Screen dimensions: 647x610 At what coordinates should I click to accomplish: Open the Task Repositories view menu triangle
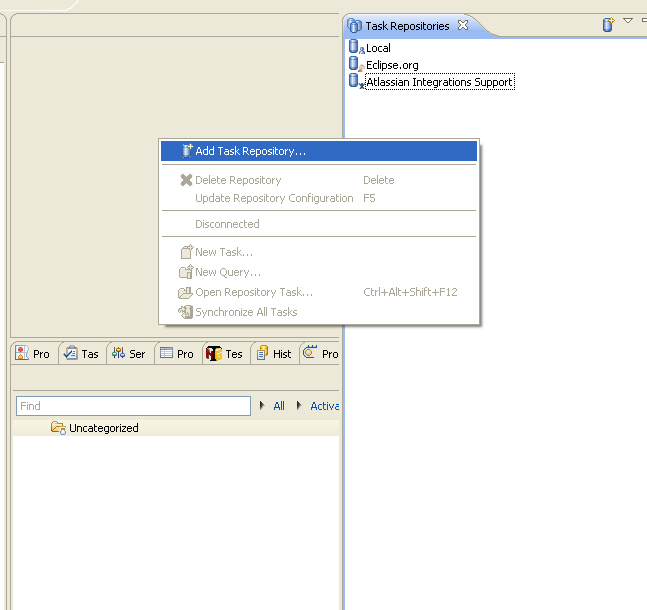point(628,20)
